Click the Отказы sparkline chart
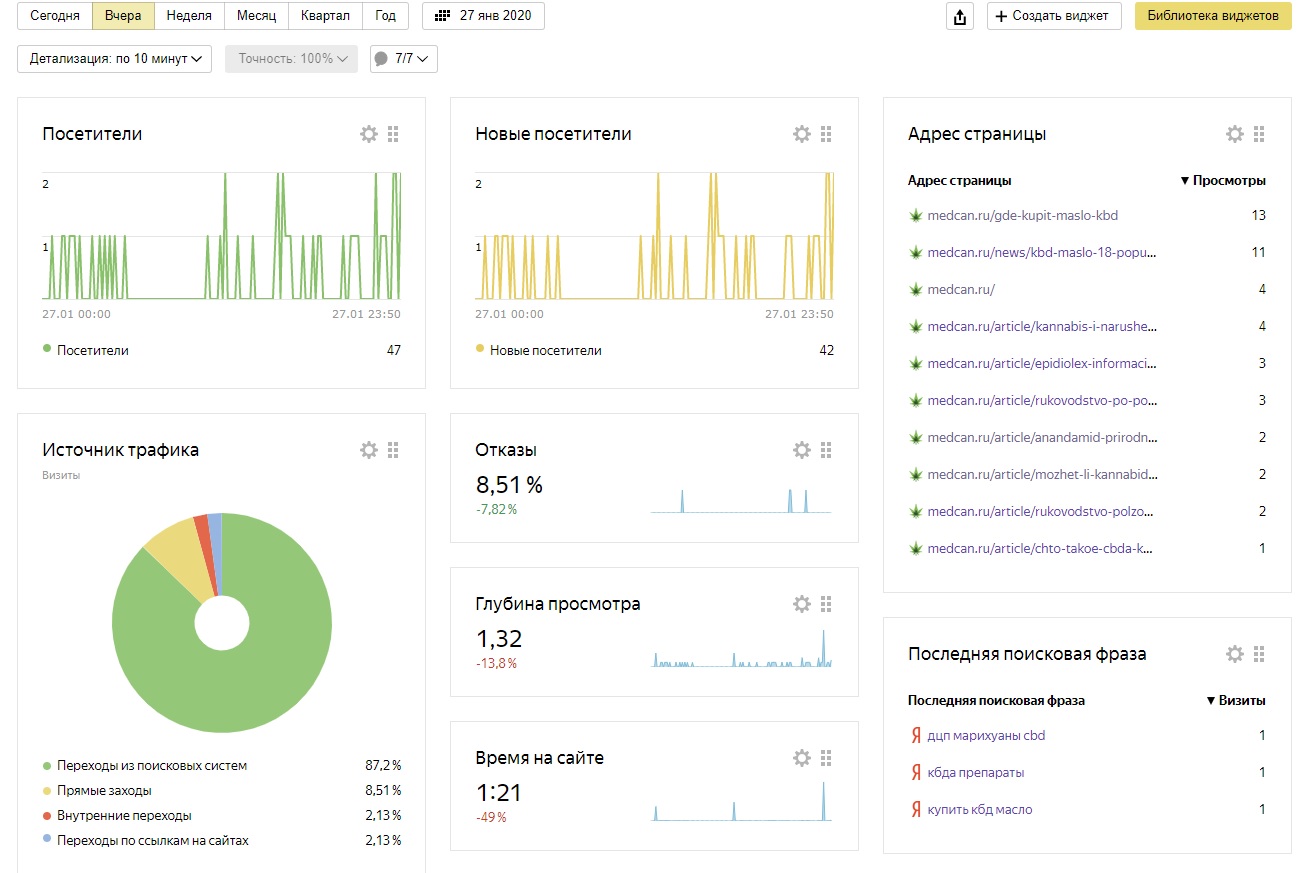The image size is (1305, 873). [x=740, y=500]
